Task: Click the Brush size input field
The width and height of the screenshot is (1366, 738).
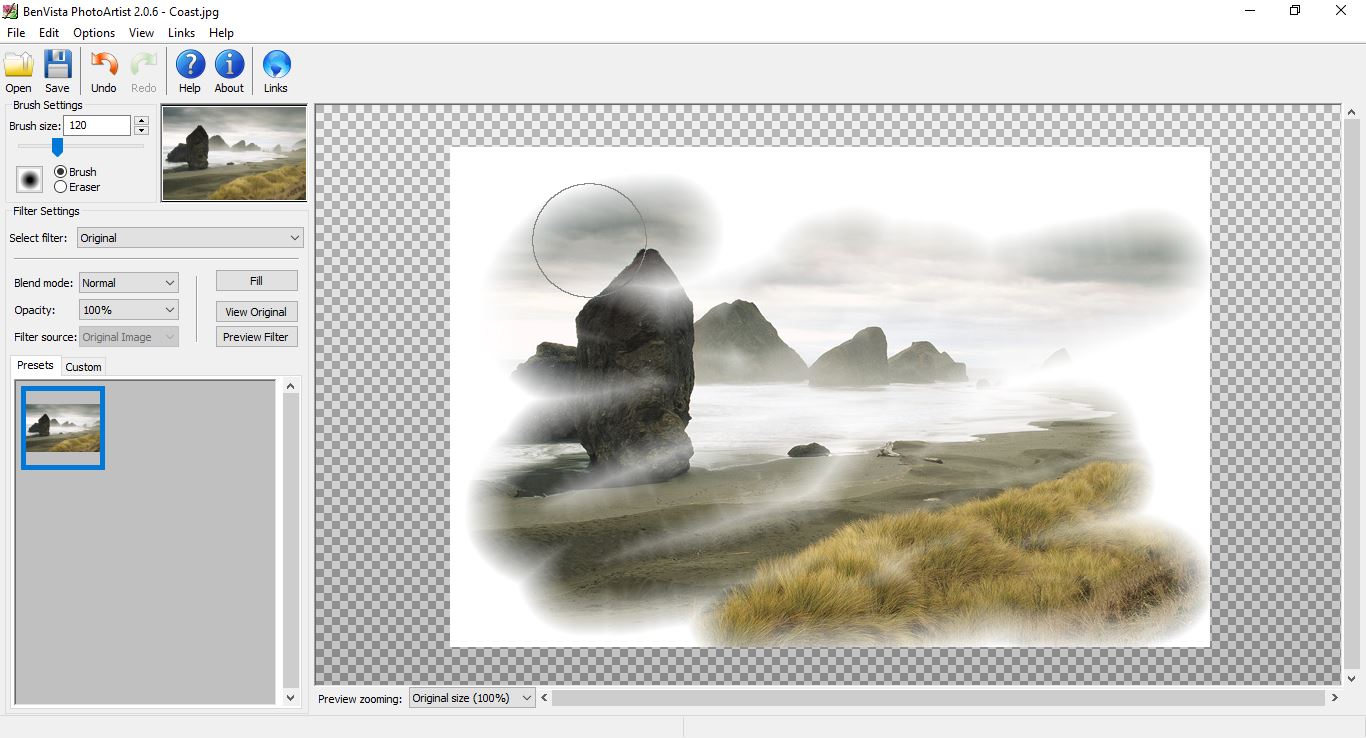Action: 97,125
